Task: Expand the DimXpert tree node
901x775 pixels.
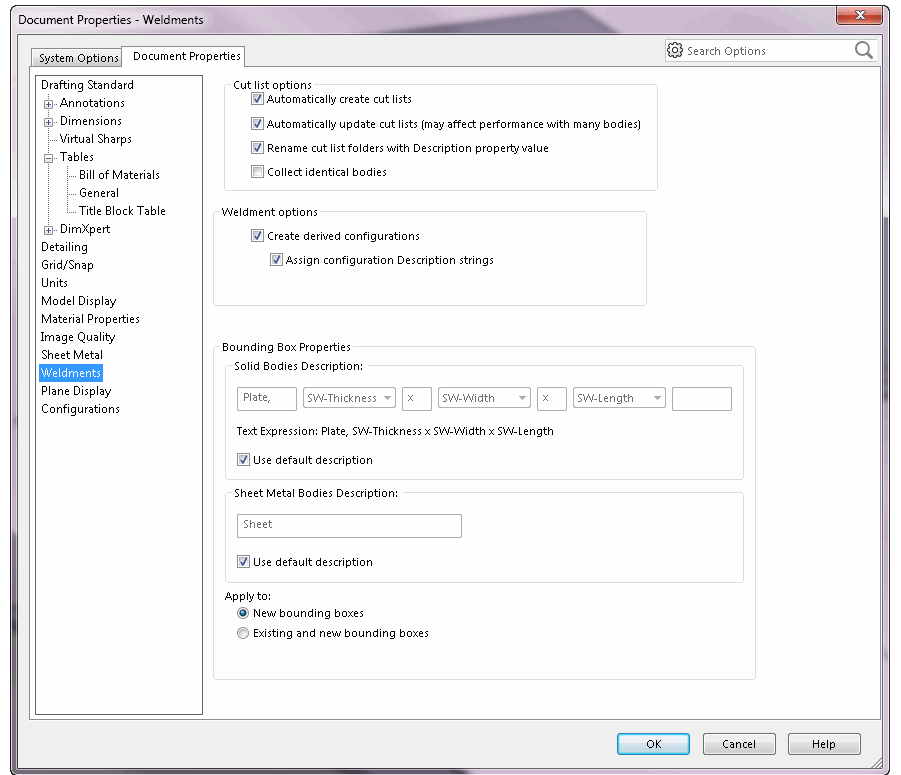Action: point(49,230)
